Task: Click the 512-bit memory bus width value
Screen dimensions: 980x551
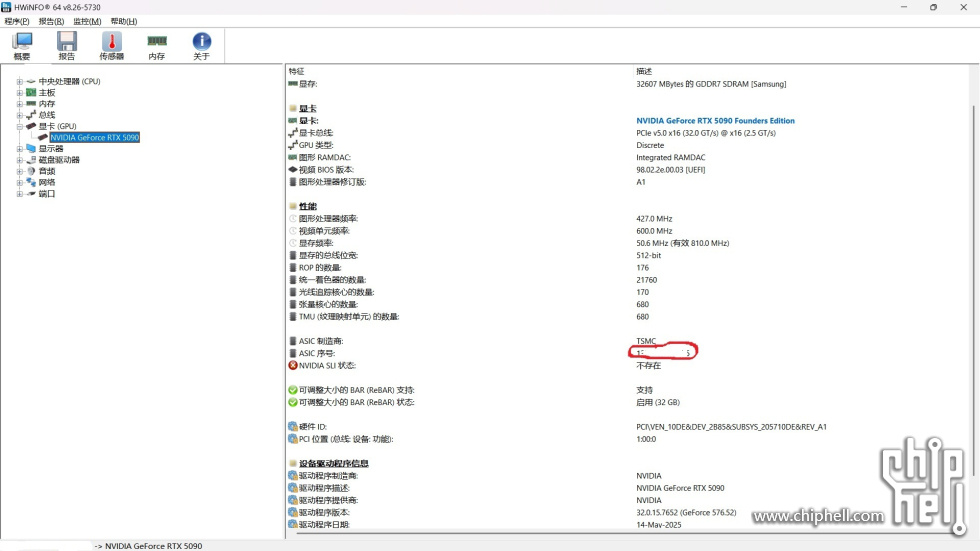Action: point(649,256)
